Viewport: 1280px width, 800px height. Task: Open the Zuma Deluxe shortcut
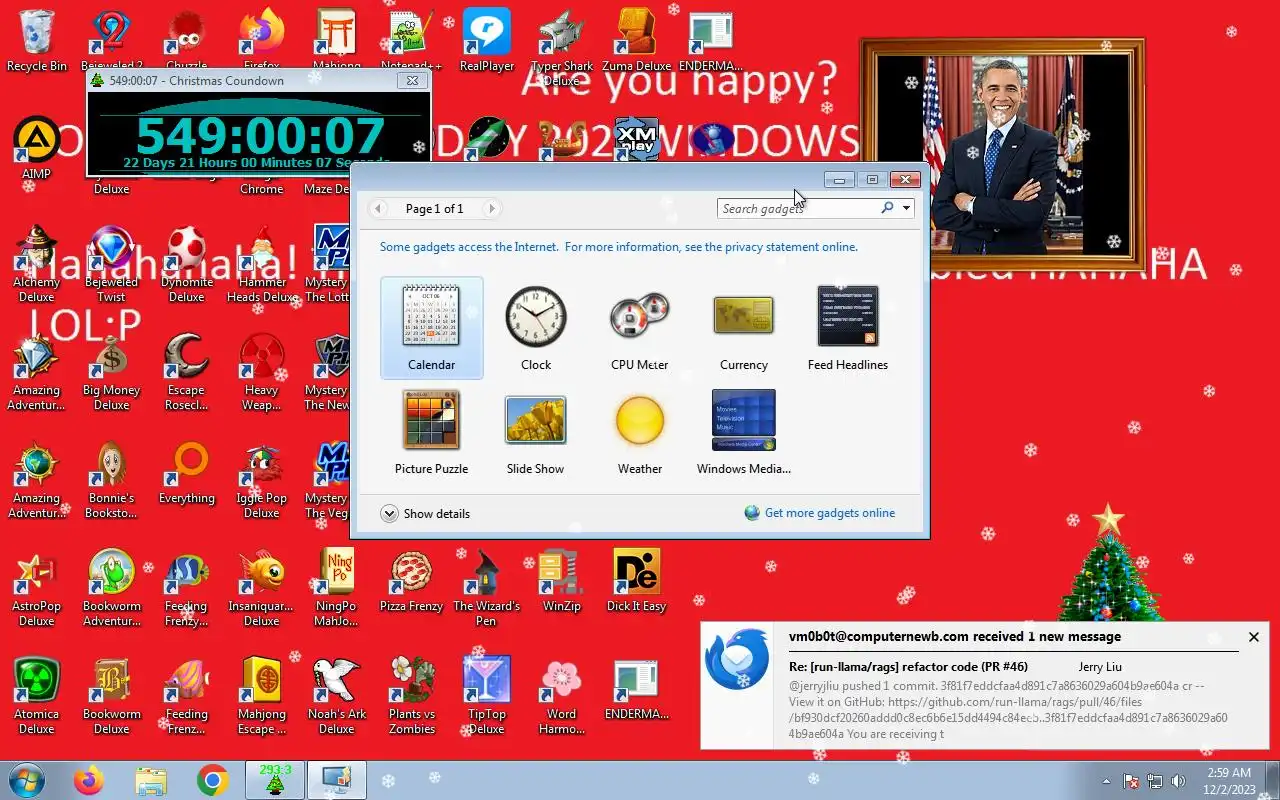point(636,42)
